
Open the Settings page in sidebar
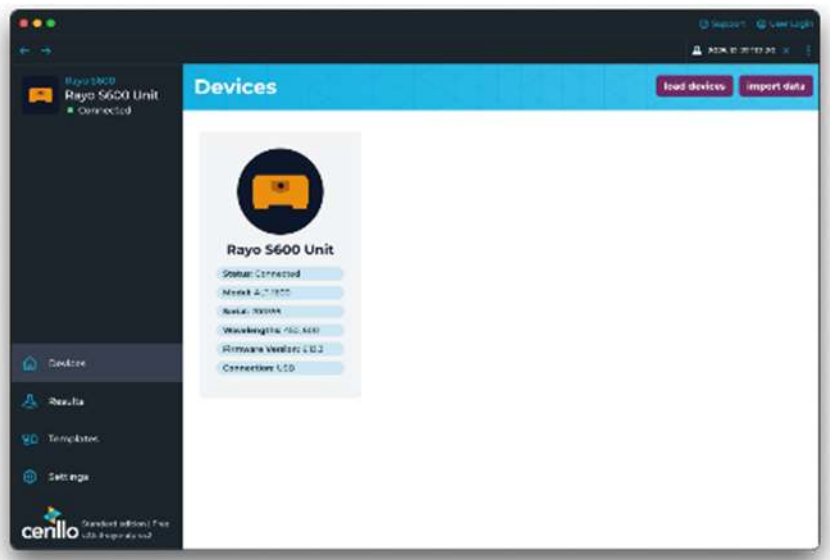click(x=96, y=477)
